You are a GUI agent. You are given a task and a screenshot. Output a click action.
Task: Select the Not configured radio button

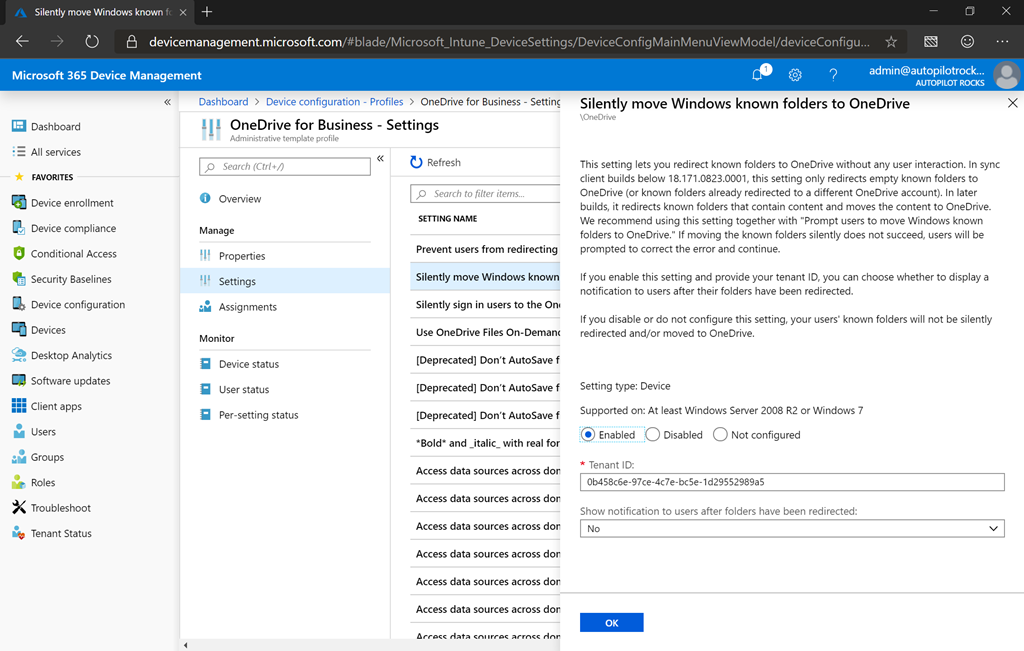pos(720,435)
